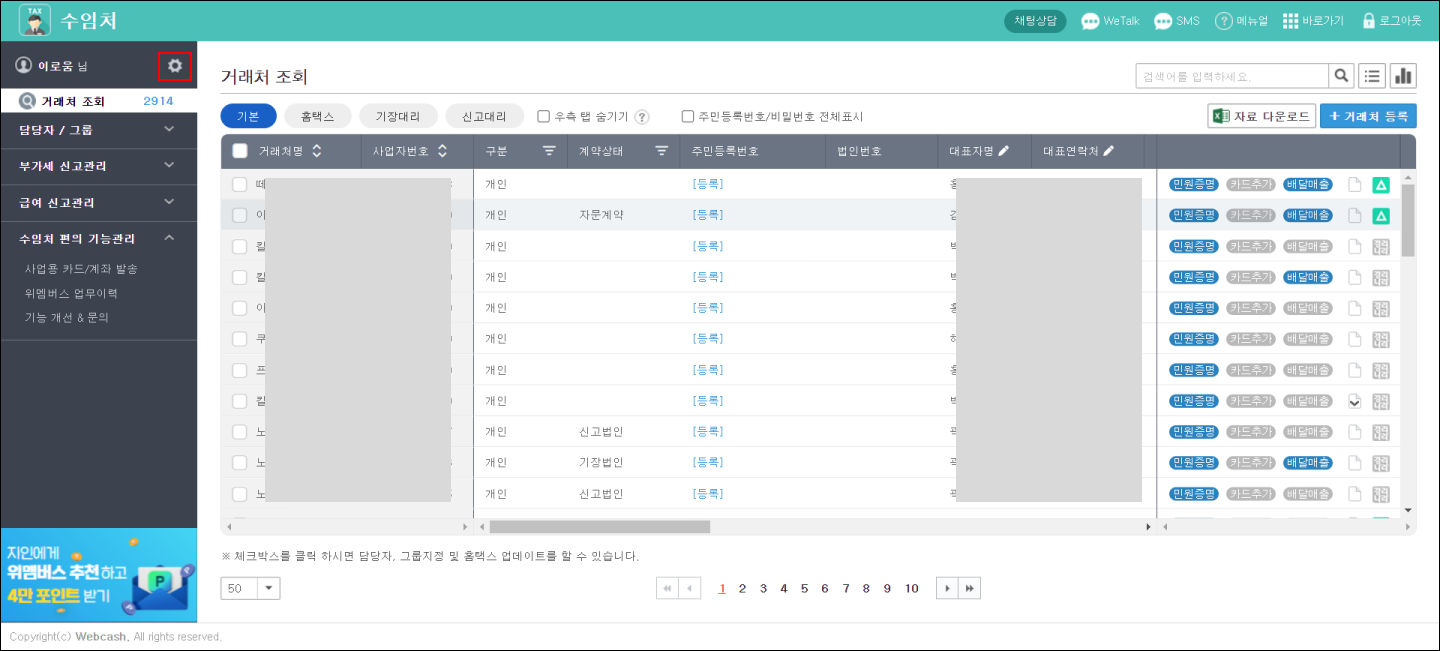Open the 바로가기 grid shortcut icon
This screenshot has height=651, width=1440.
(x=1290, y=21)
